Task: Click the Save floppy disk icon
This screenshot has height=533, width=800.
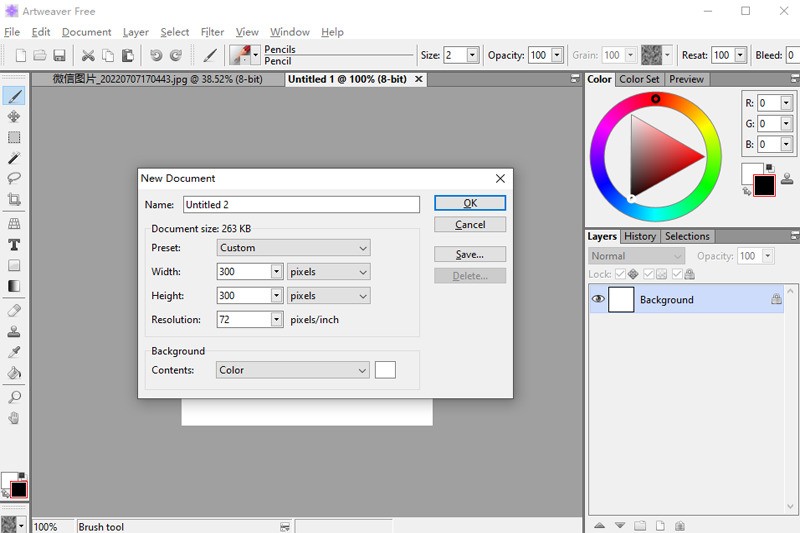Action: point(59,56)
